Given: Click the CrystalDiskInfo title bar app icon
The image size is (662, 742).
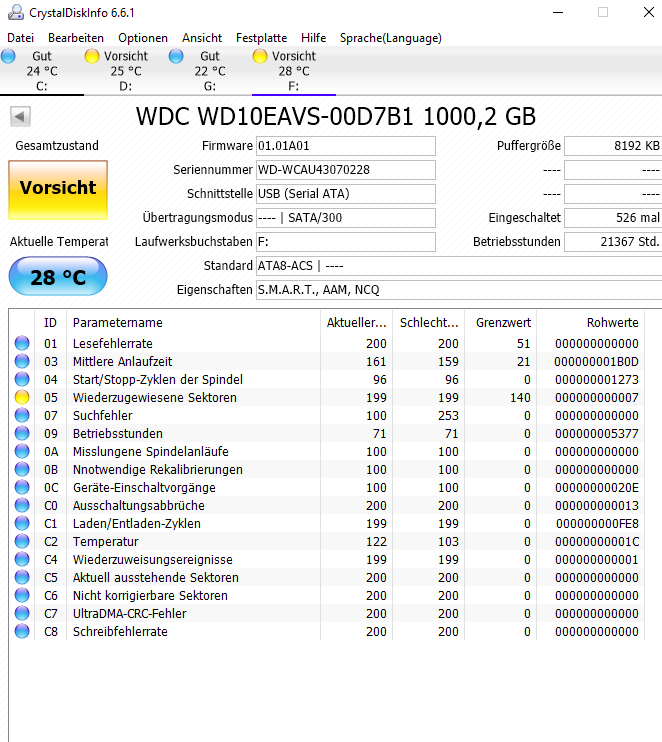Looking at the screenshot, I should click(x=16, y=12).
